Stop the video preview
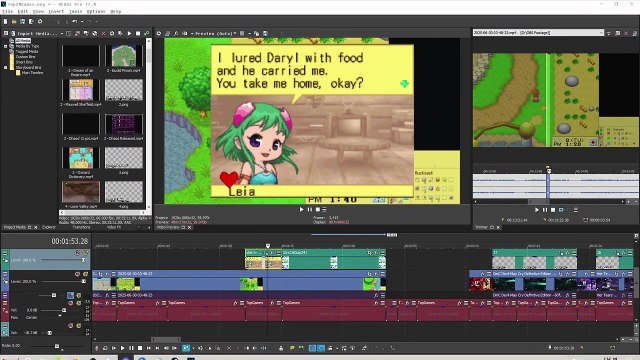Screen dimensions: 640x360 click(x=318, y=209)
